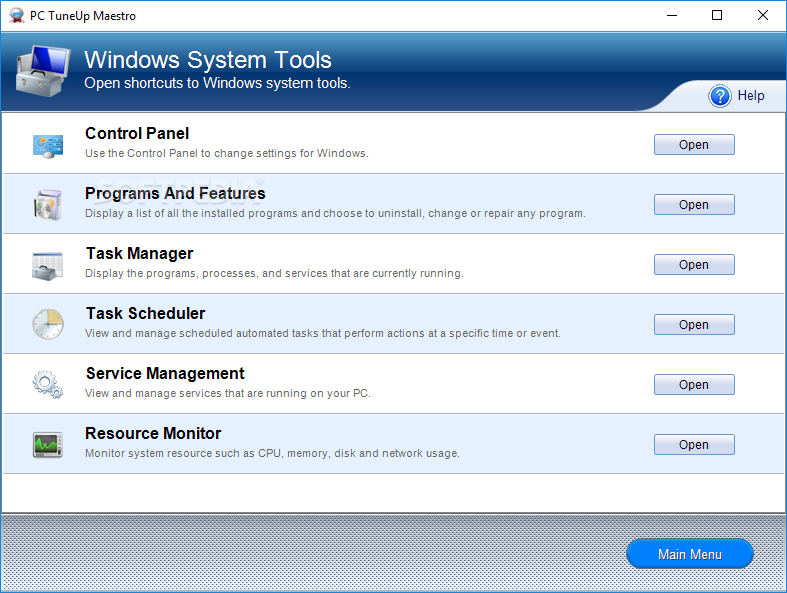
Task: Open Service Management
Action: click(x=694, y=385)
